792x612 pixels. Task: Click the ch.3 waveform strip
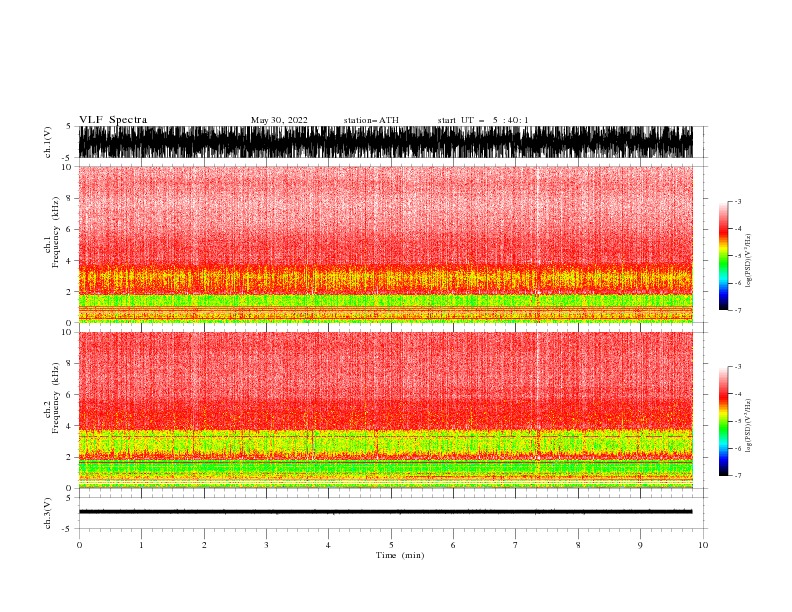point(385,512)
